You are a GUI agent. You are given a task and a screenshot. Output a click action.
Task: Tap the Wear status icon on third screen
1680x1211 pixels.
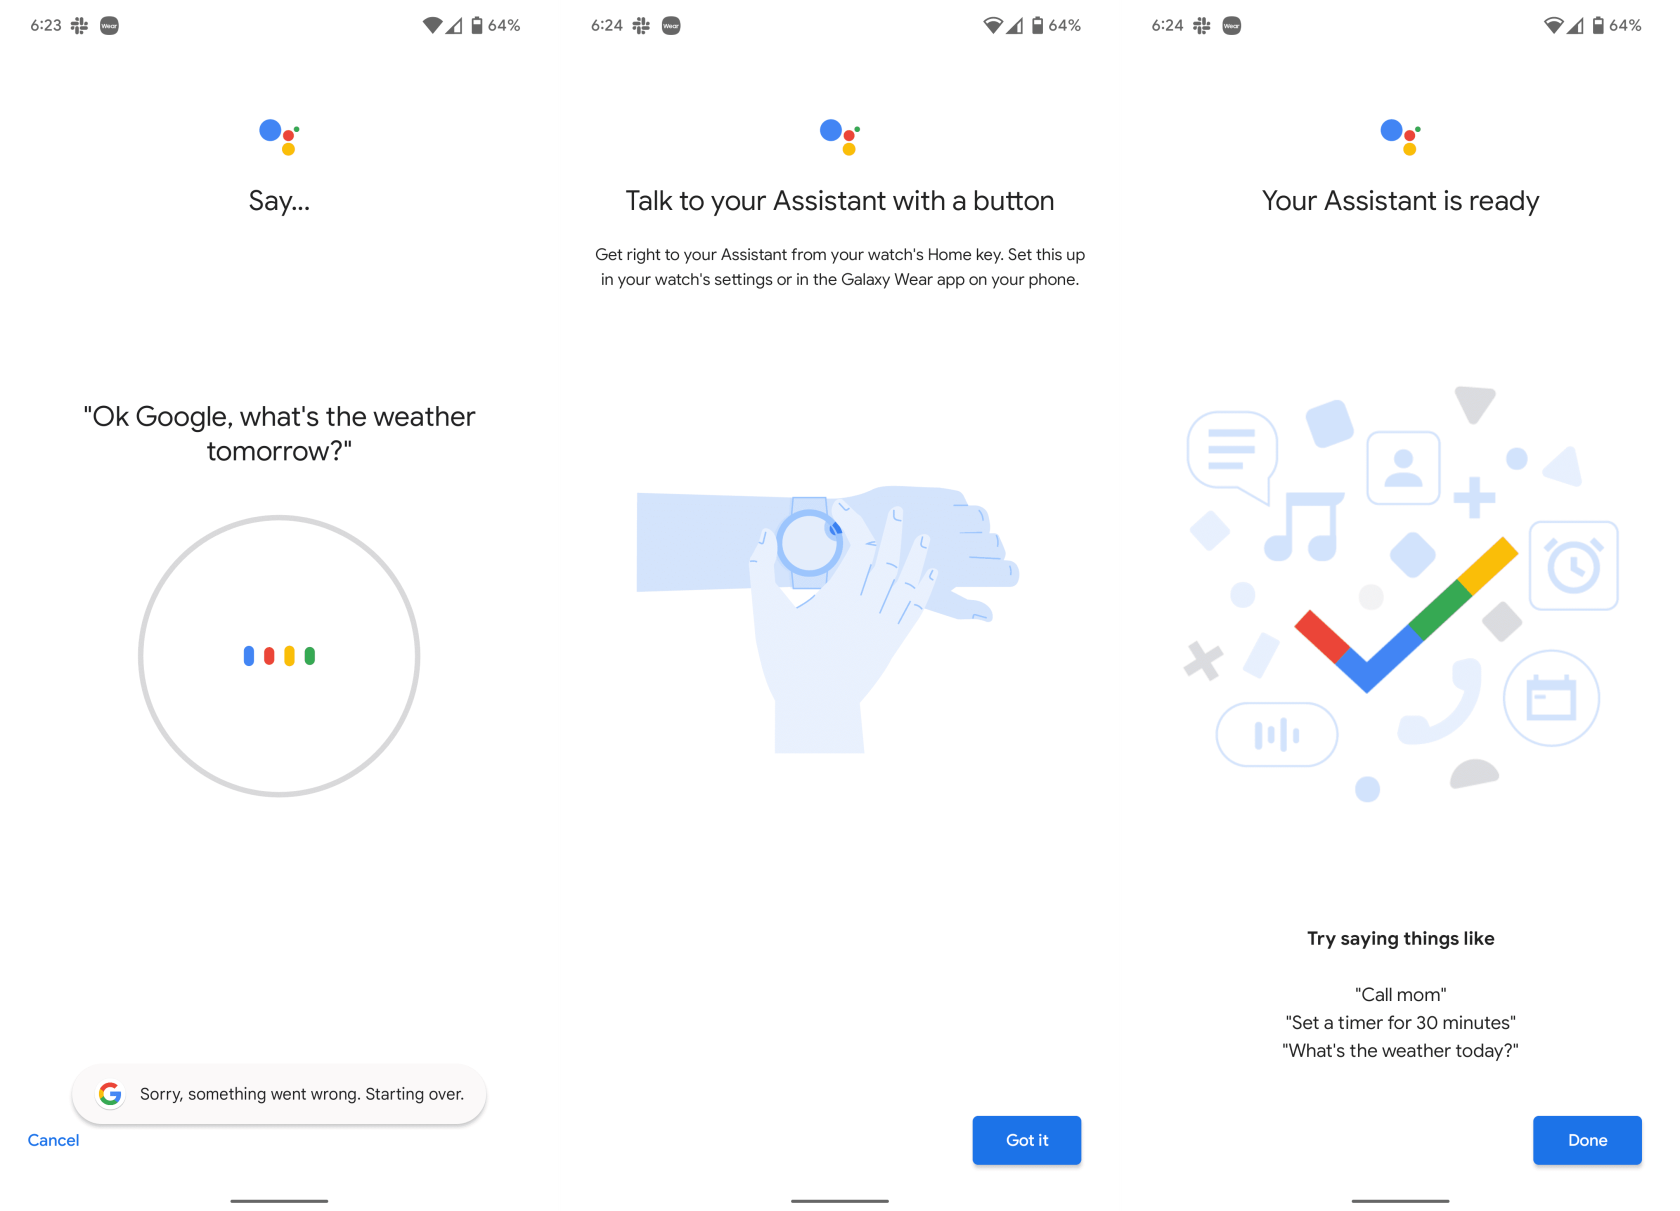[x=1232, y=26]
